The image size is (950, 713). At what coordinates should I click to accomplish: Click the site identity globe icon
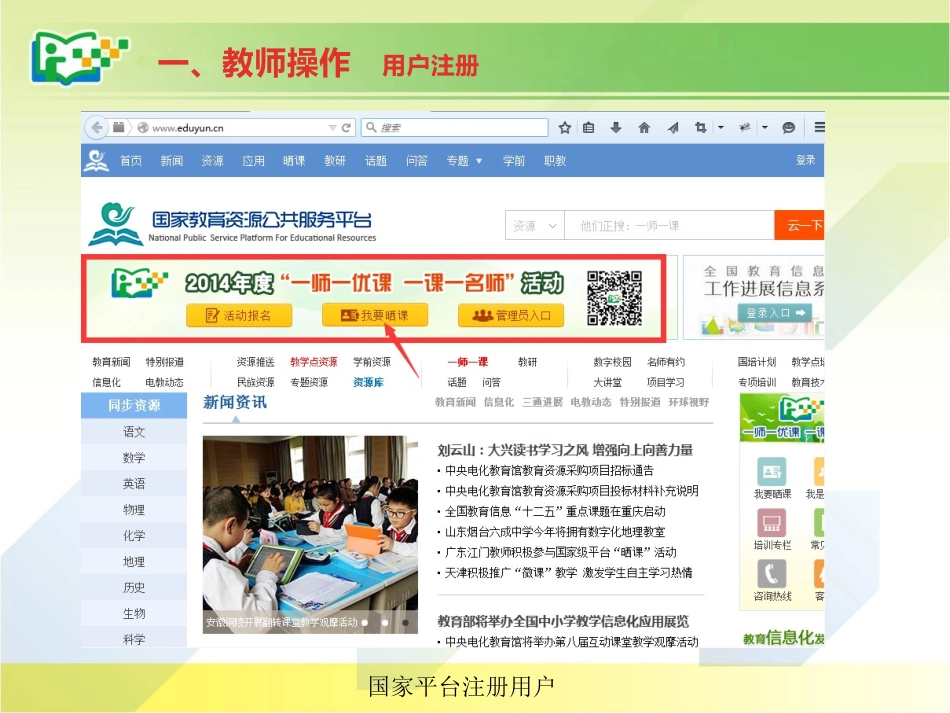click(143, 128)
